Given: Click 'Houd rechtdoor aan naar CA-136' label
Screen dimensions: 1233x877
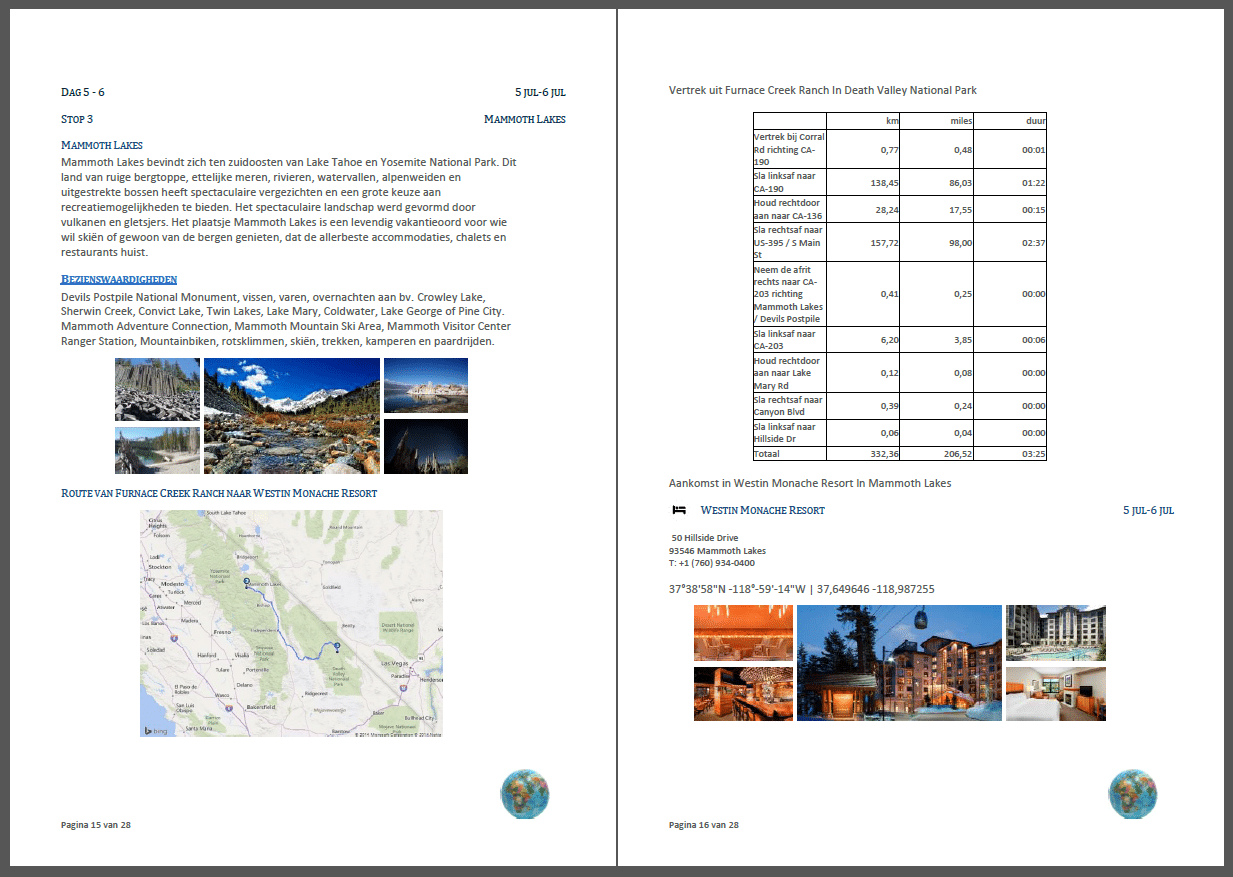Looking at the screenshot, I should [x=788, y=209].
